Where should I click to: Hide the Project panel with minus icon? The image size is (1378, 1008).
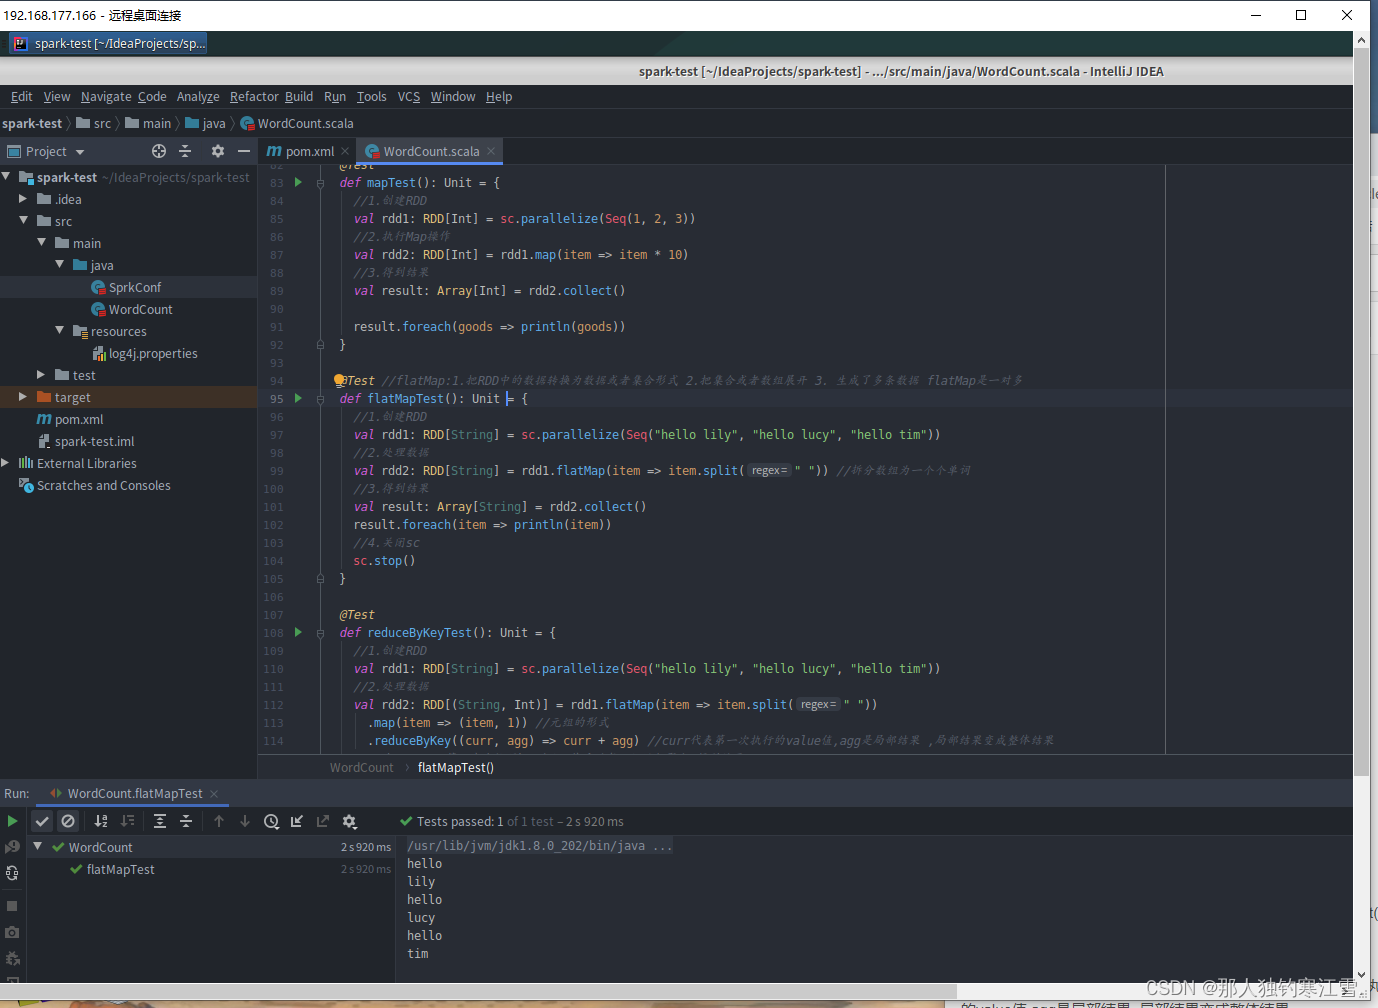(244, 151)
